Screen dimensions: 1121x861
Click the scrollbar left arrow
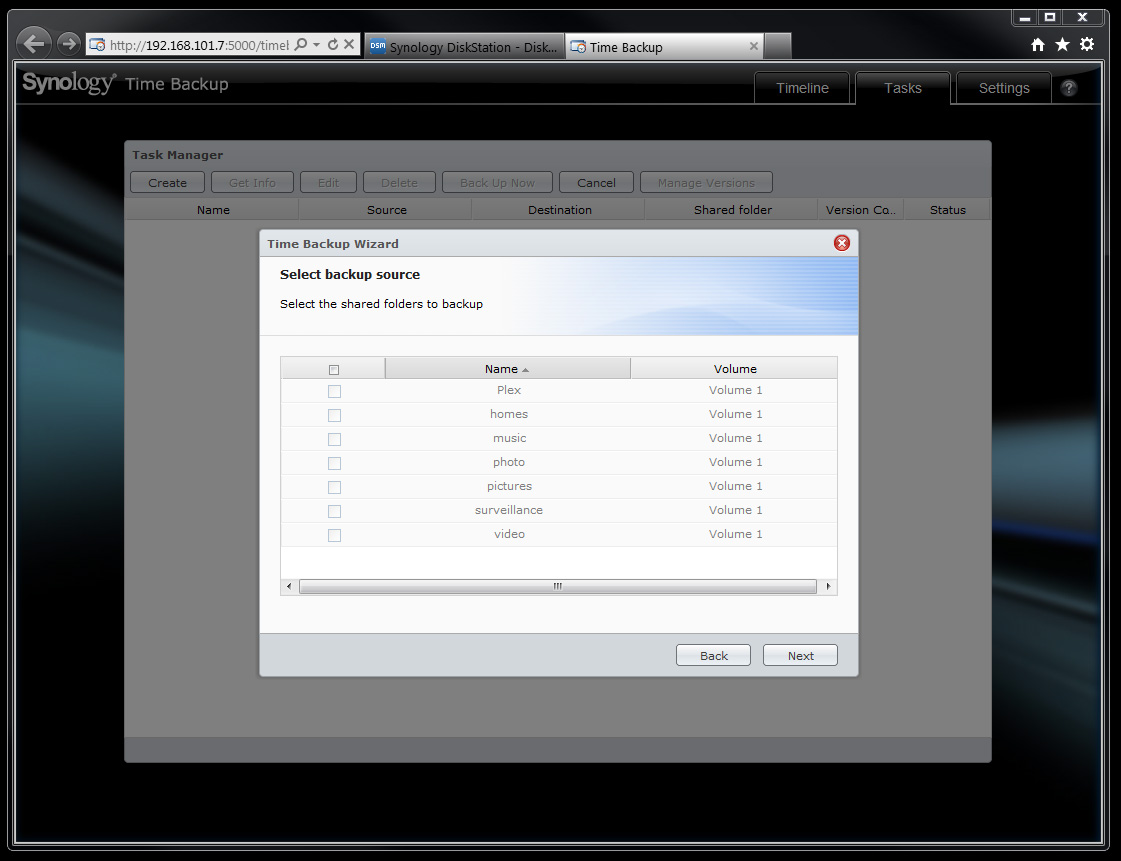coord(289,586)
